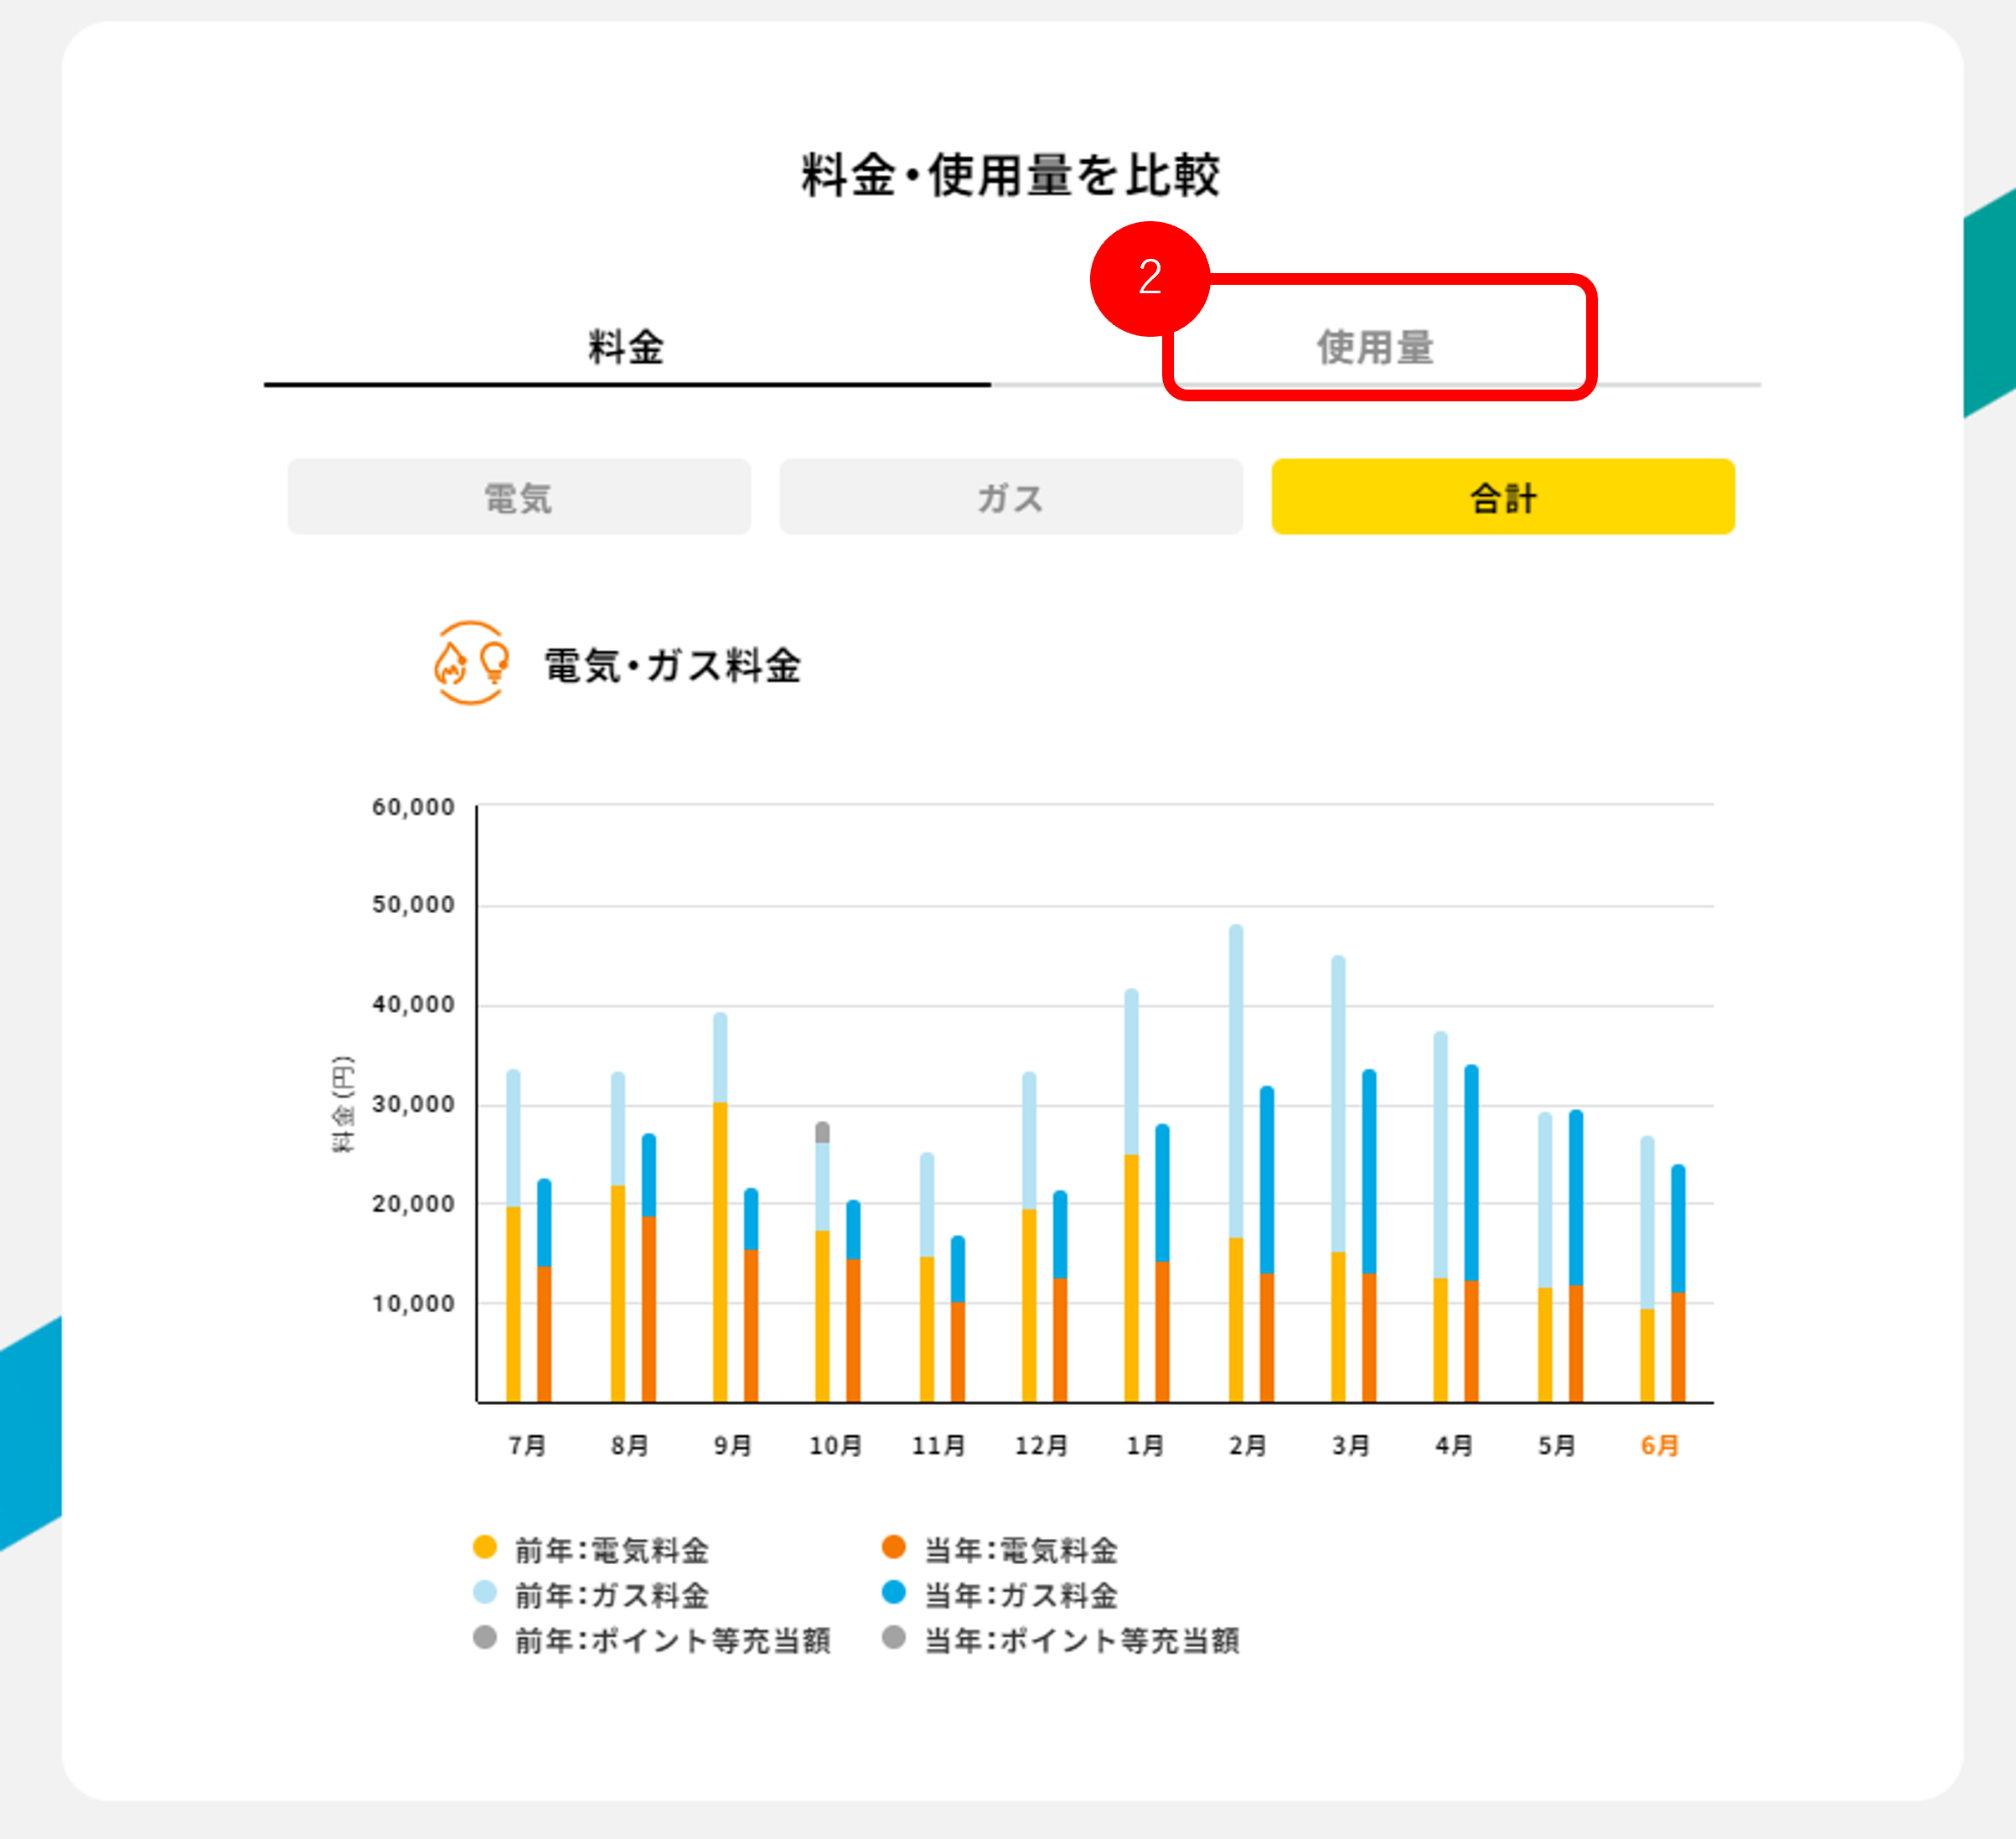
Task: Click the 11月 axis label
Action: (x=939, y=1445)
